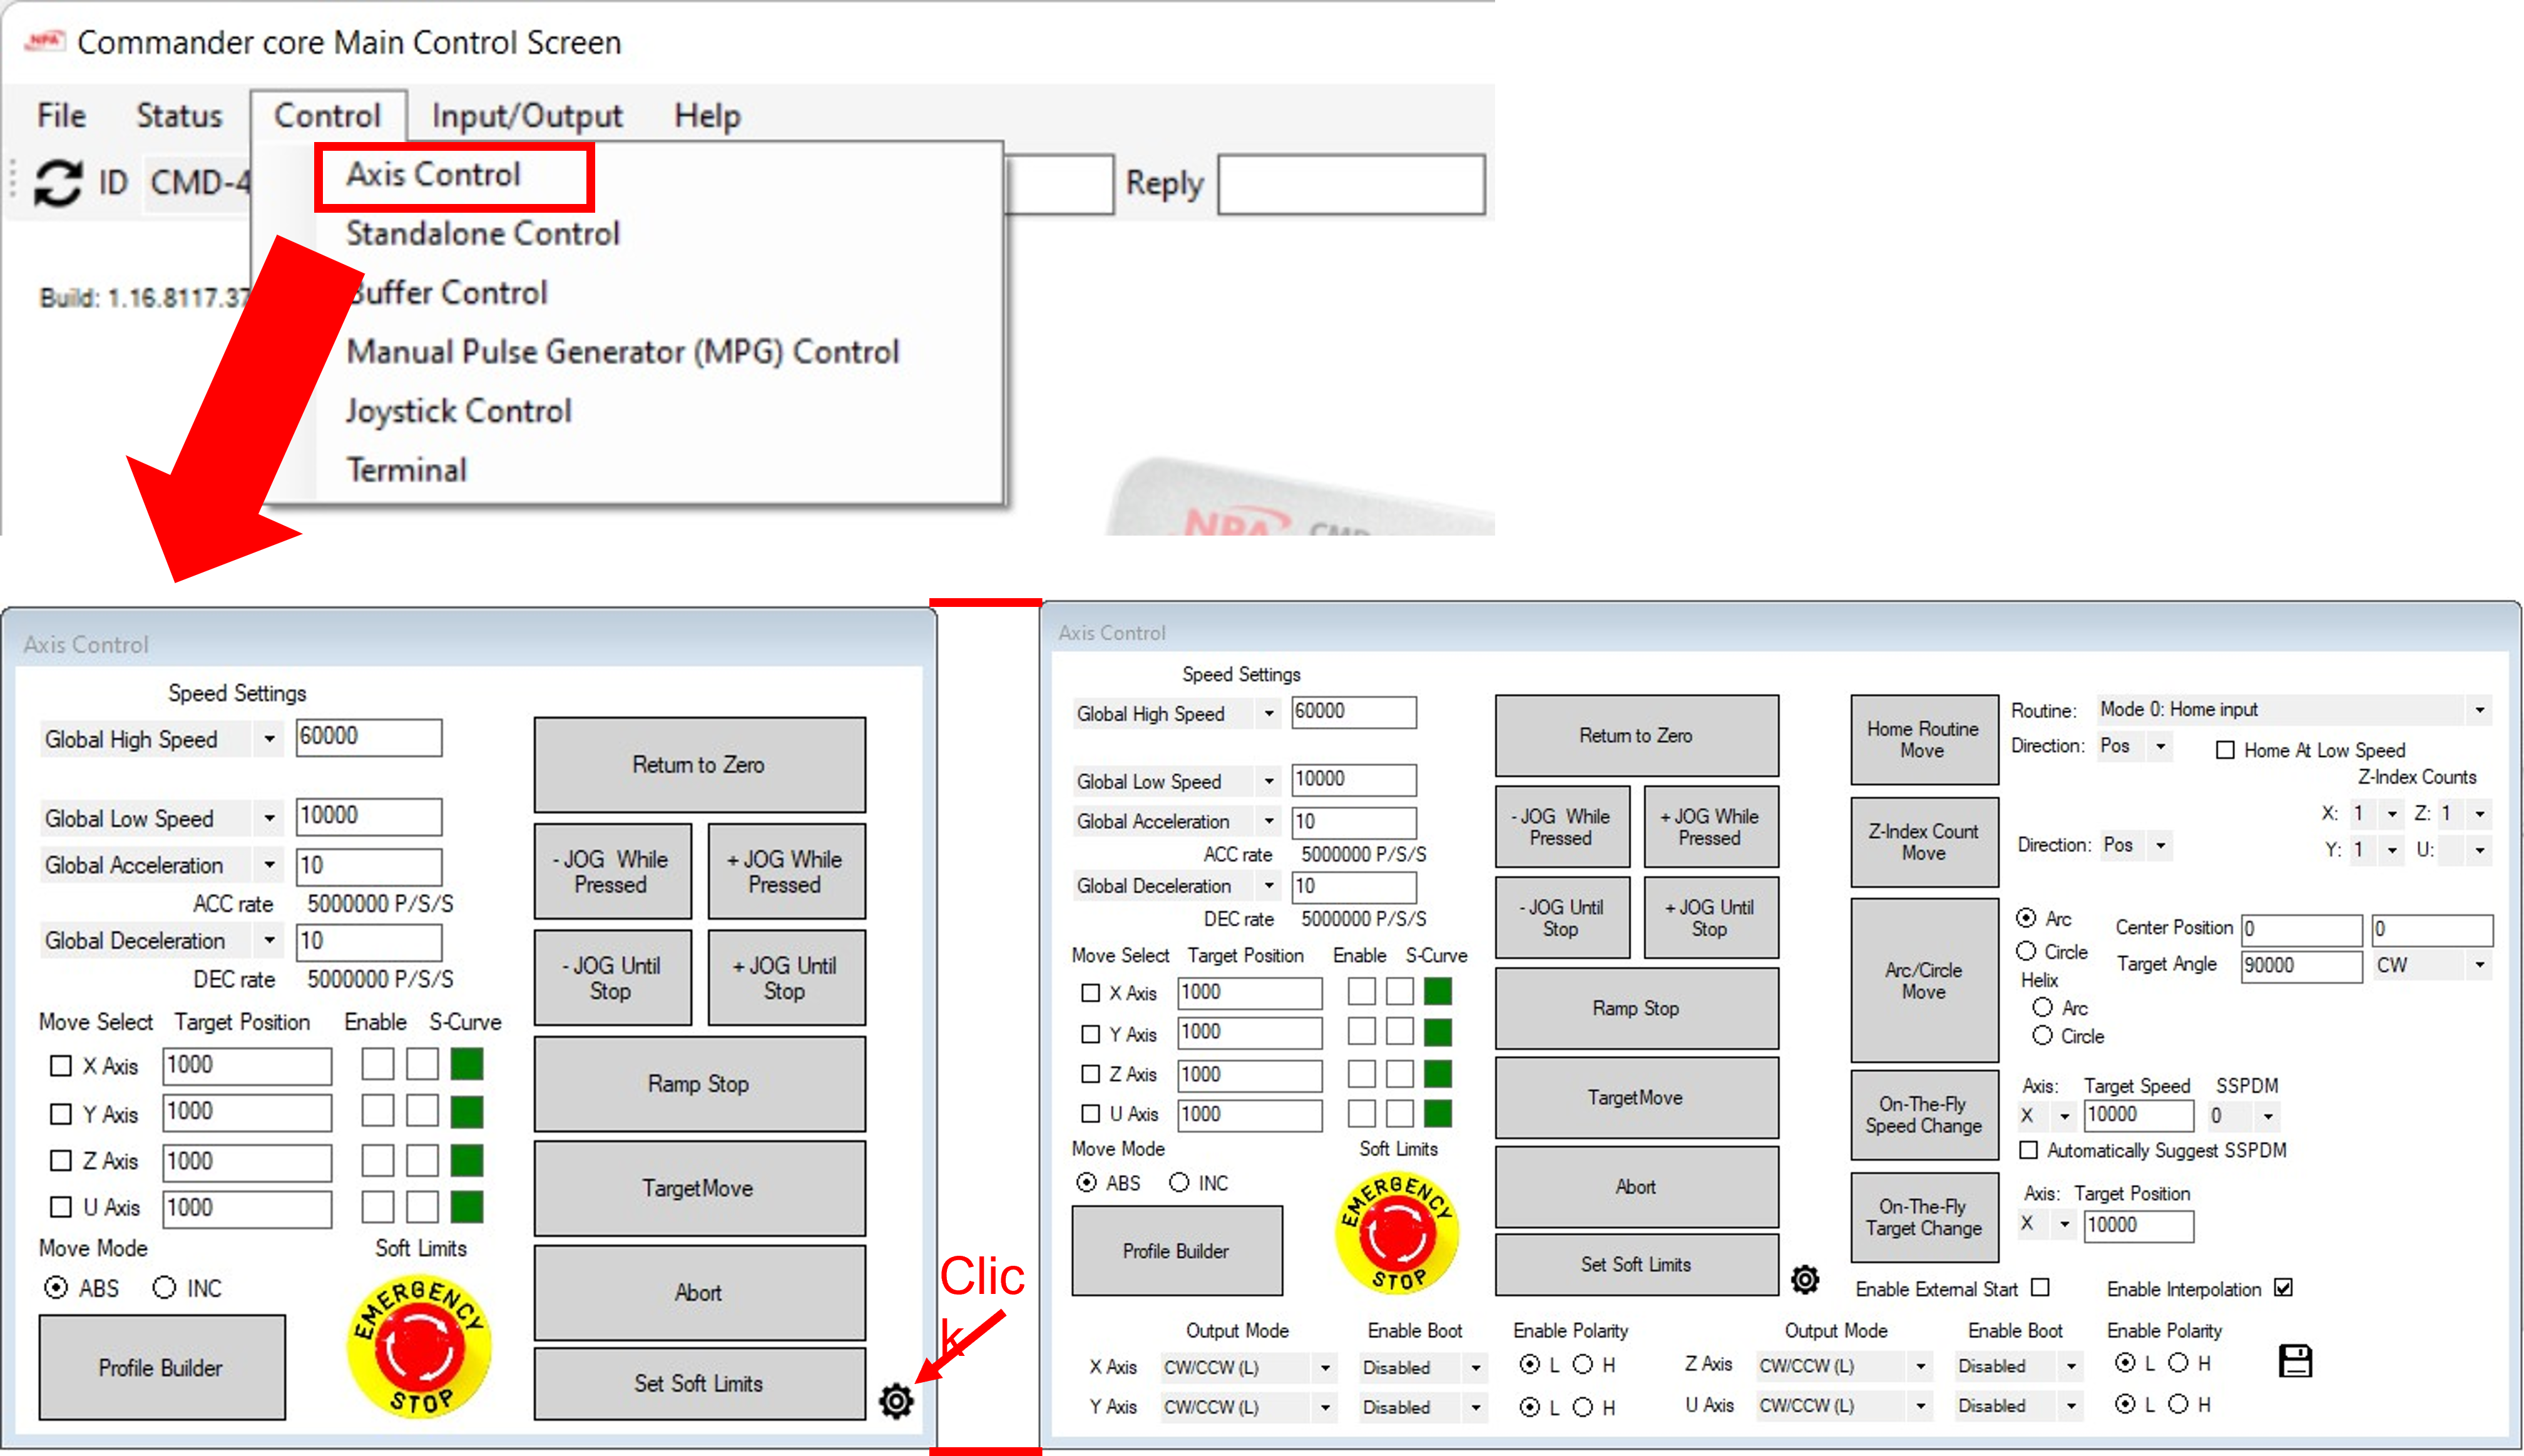Click Return to Zero in compact window

point(699,765)
